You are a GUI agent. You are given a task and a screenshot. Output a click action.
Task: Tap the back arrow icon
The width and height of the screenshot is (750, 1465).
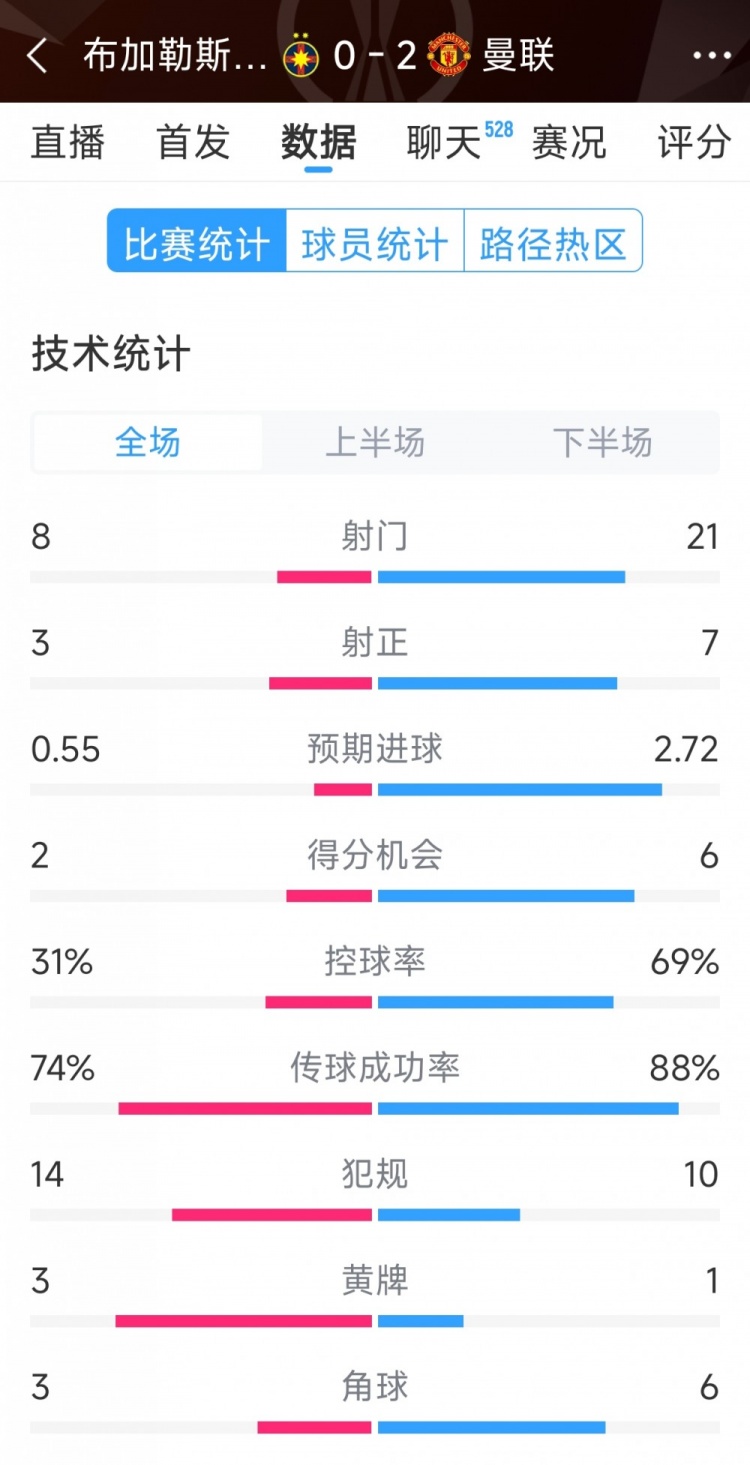click(37, 56)
